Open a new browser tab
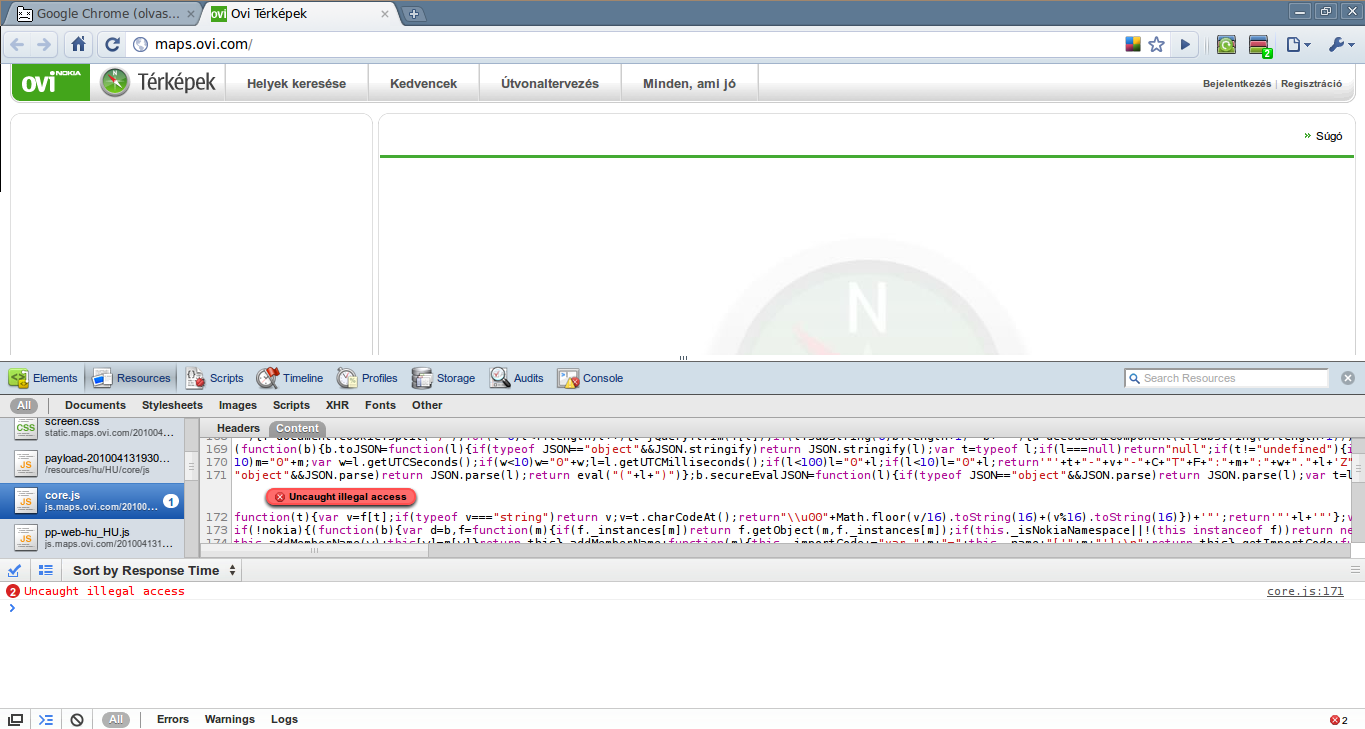The width and height of the screenshot is (1365, 729). [x=414, y=14]
